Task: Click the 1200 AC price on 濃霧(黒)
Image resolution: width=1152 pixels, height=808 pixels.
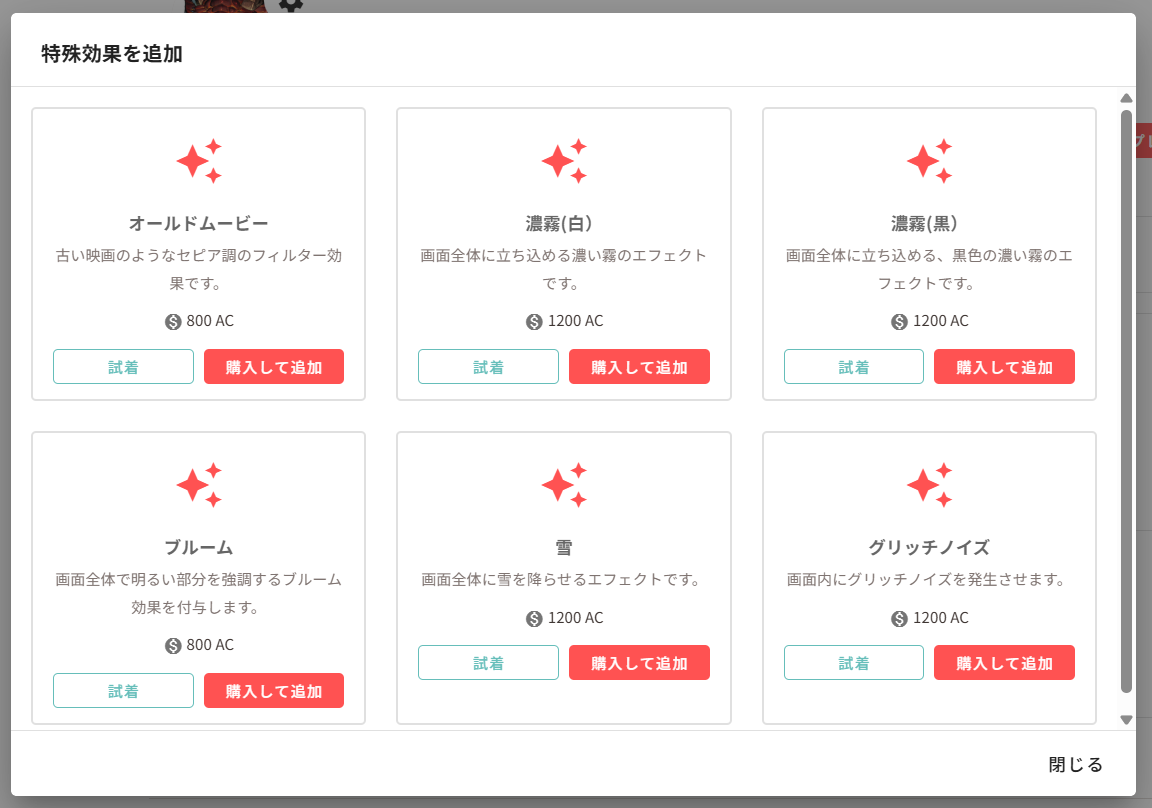Action: click(x=940, y=321)
